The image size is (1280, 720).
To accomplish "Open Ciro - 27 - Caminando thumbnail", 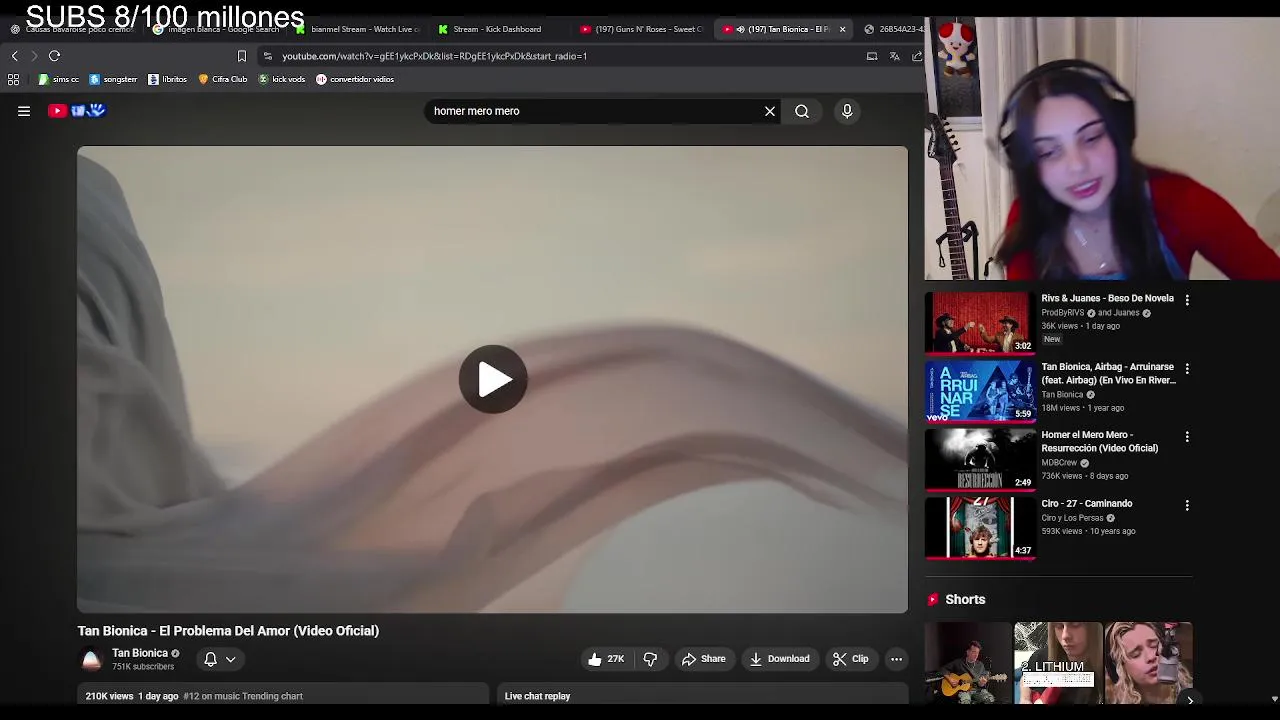I will pos(980,527).
